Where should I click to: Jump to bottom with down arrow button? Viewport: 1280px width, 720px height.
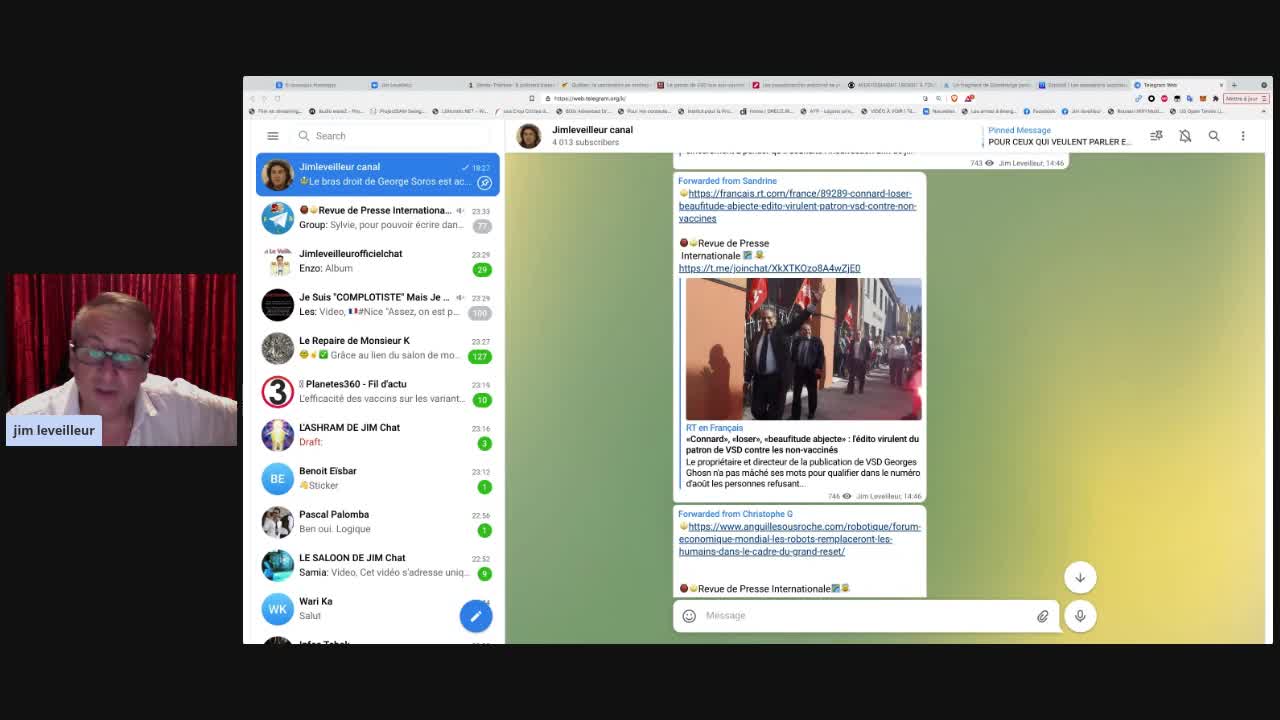click(x=1080, y=577)
